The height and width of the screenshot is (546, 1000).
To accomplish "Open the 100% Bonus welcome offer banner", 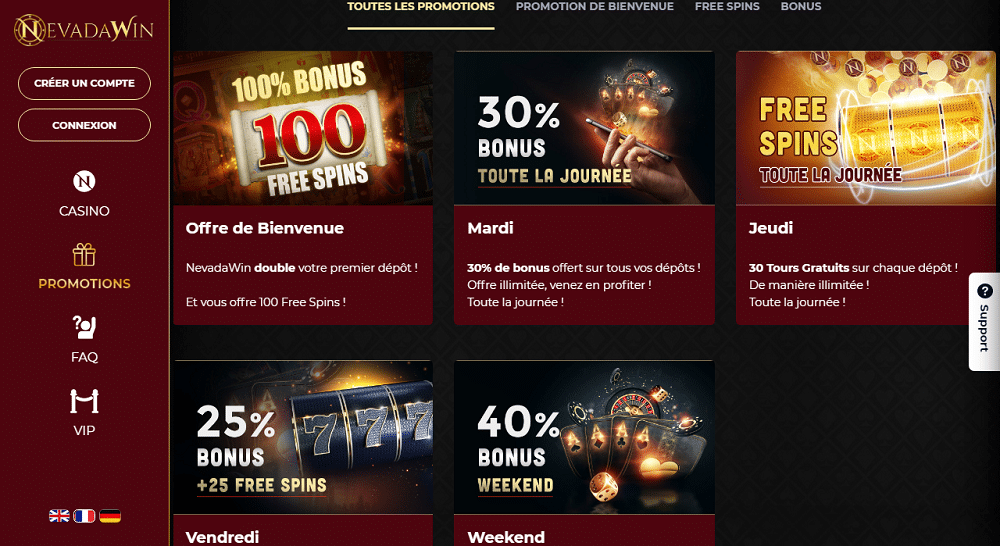I will click(303, 128).
